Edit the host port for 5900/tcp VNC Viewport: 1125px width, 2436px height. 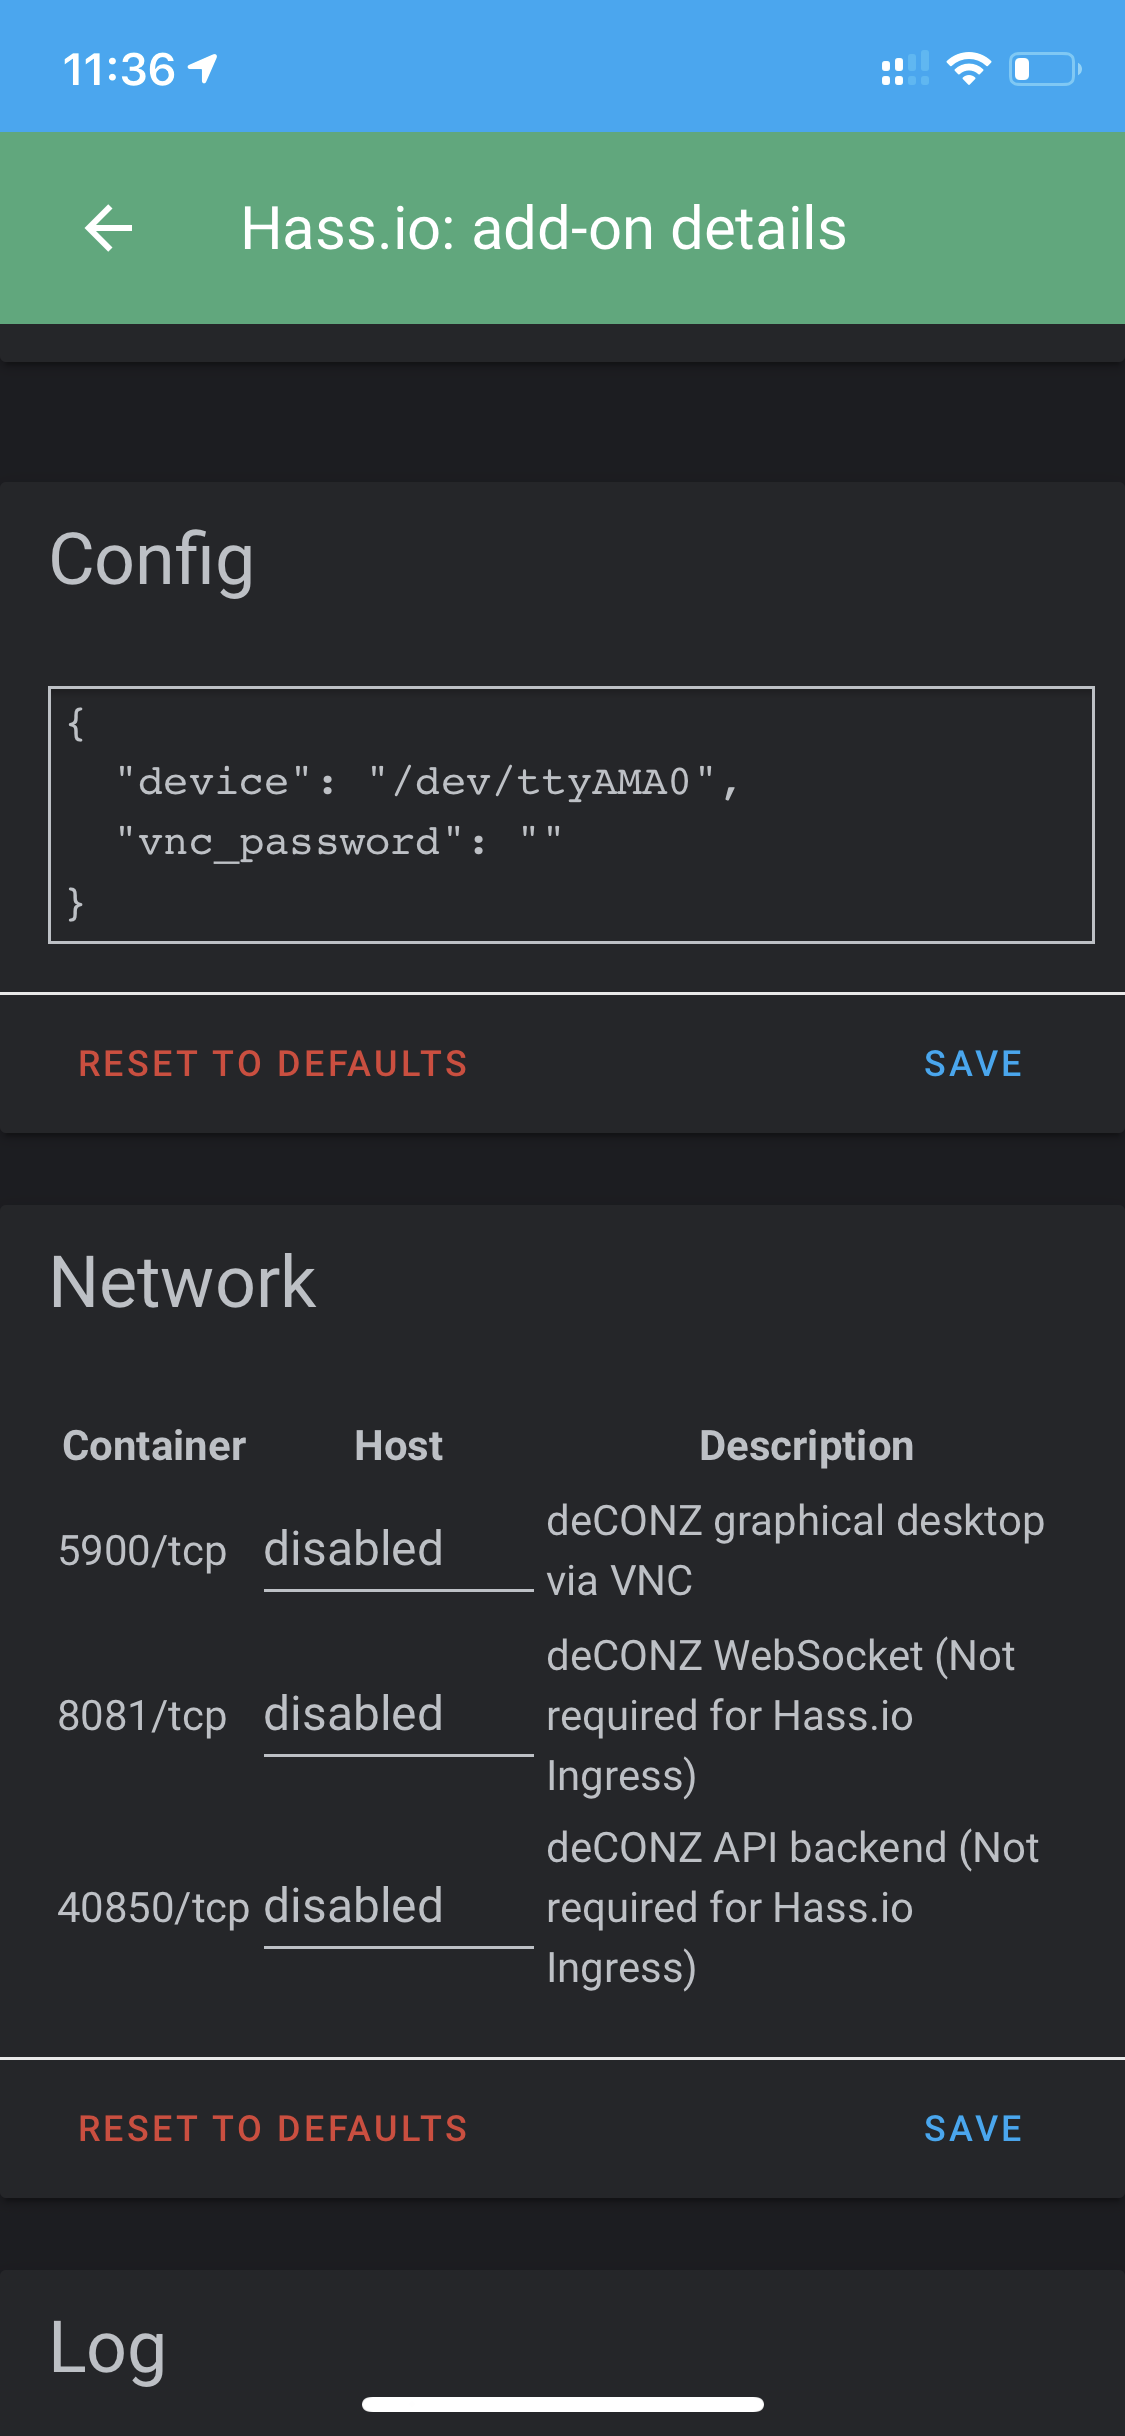click(x=396, y=1548)
